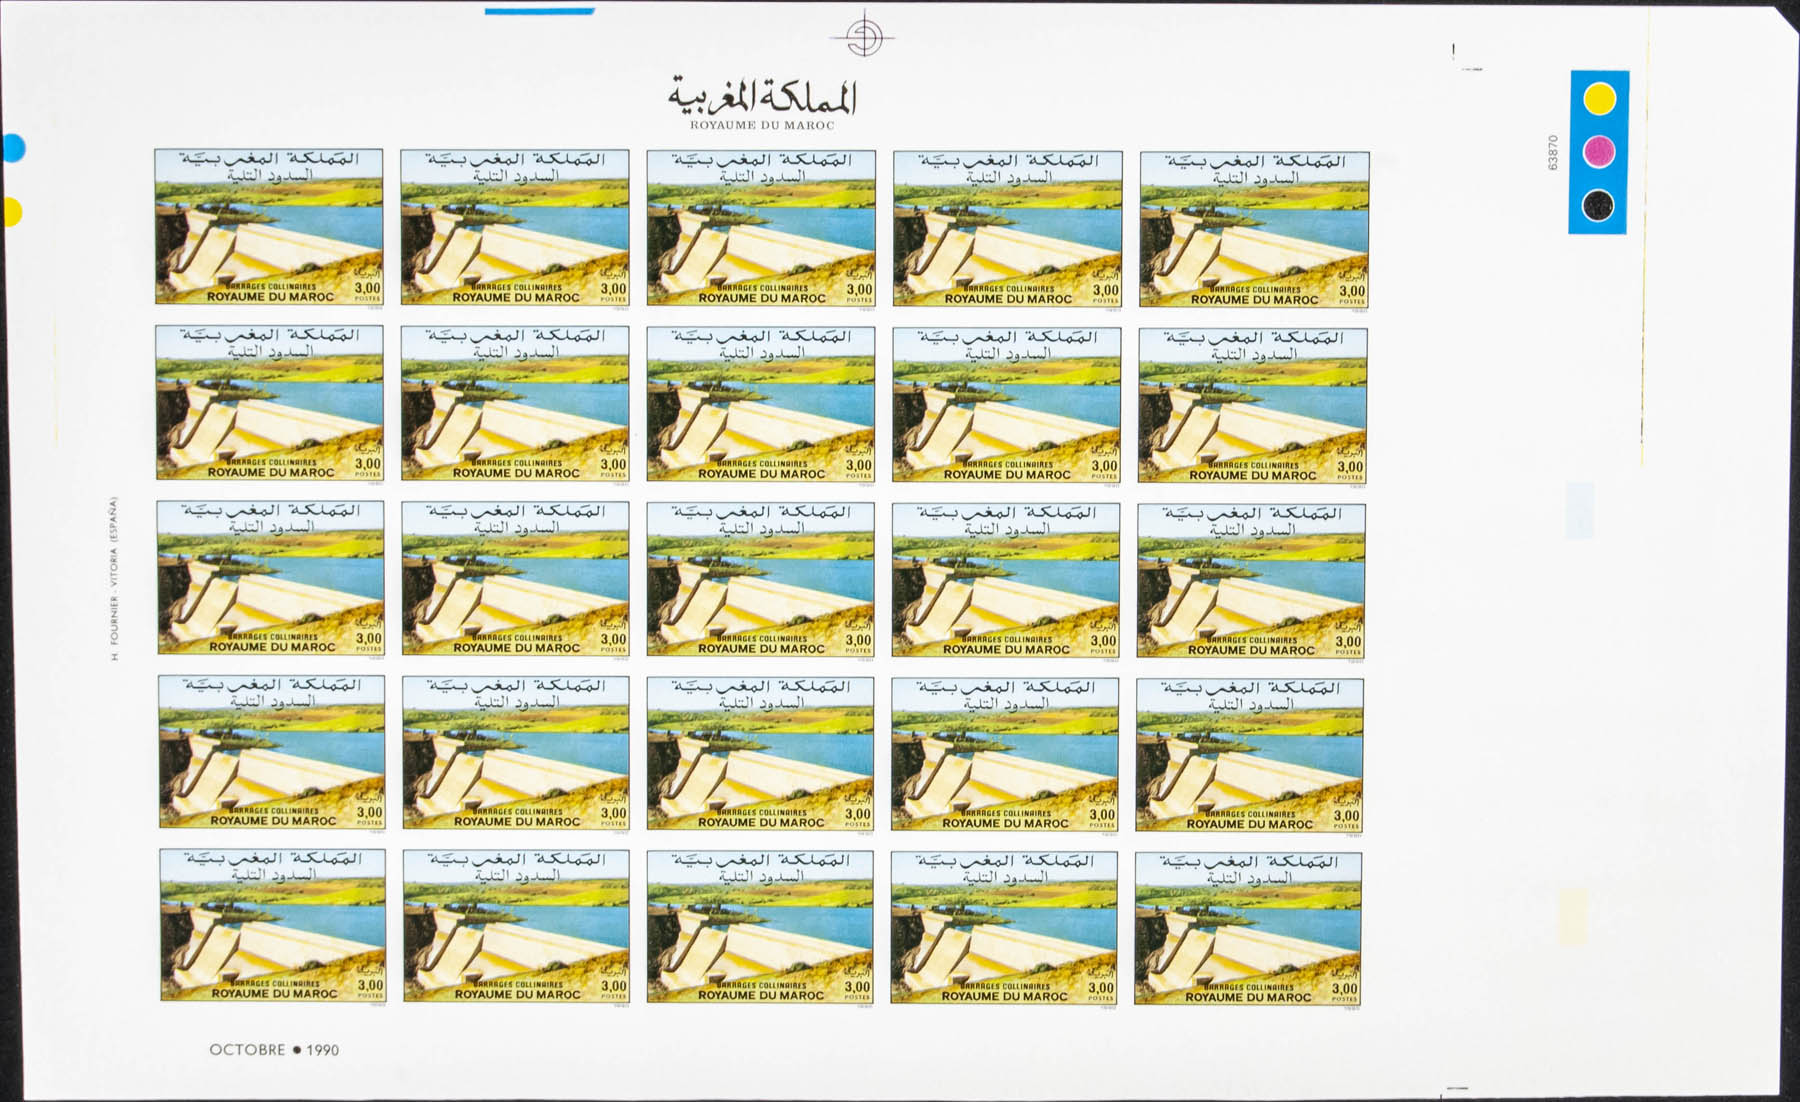Click the blue dot on the left edge
Screen dimensions: 1800x1102
(12, 148)
